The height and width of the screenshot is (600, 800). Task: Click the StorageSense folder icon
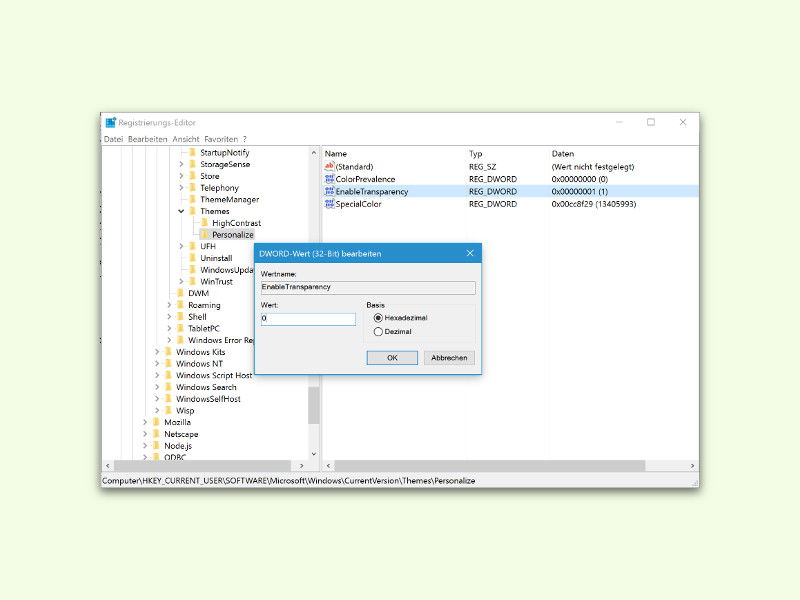pos(193,164)
